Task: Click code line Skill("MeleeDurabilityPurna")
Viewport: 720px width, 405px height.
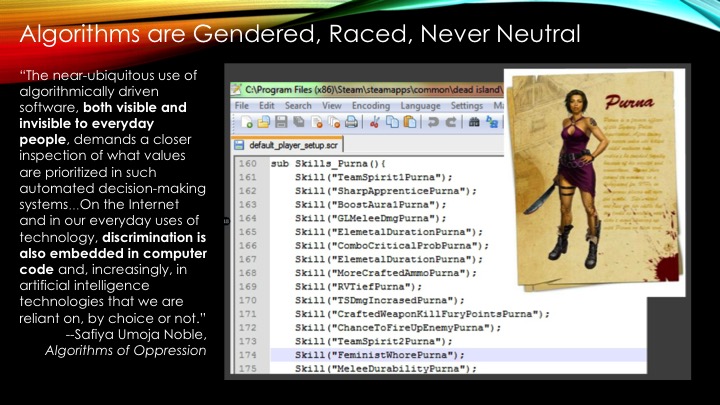Action: (x=386, y=369)
